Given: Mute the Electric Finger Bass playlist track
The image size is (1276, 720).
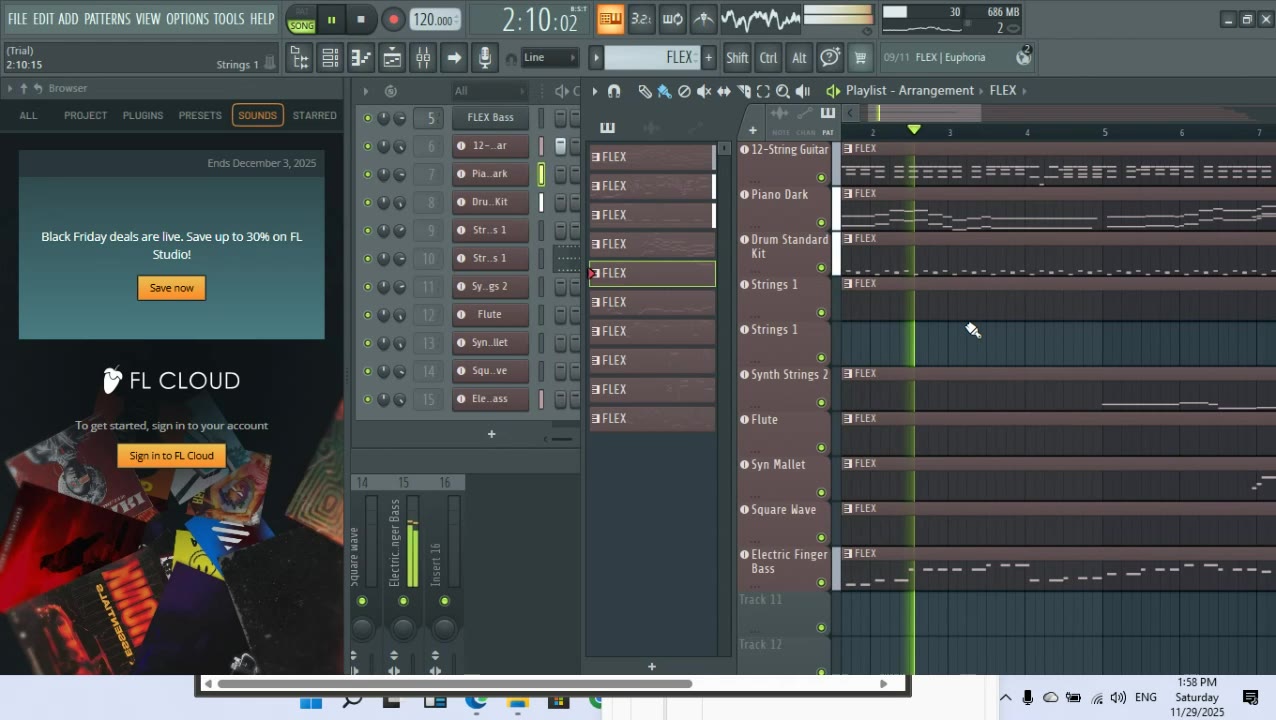Looking at the screenshot, I should point(822,583).
